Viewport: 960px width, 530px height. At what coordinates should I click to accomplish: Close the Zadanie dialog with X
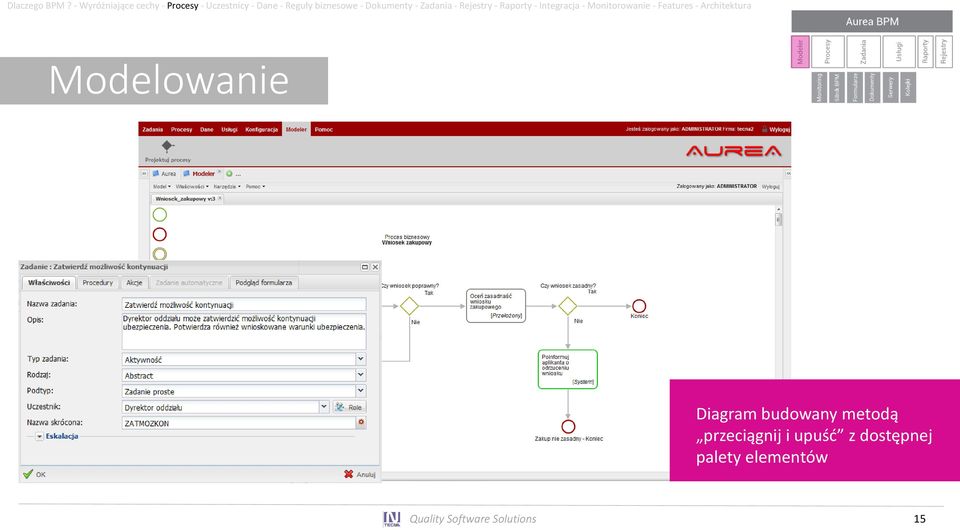tap(375, 267)
